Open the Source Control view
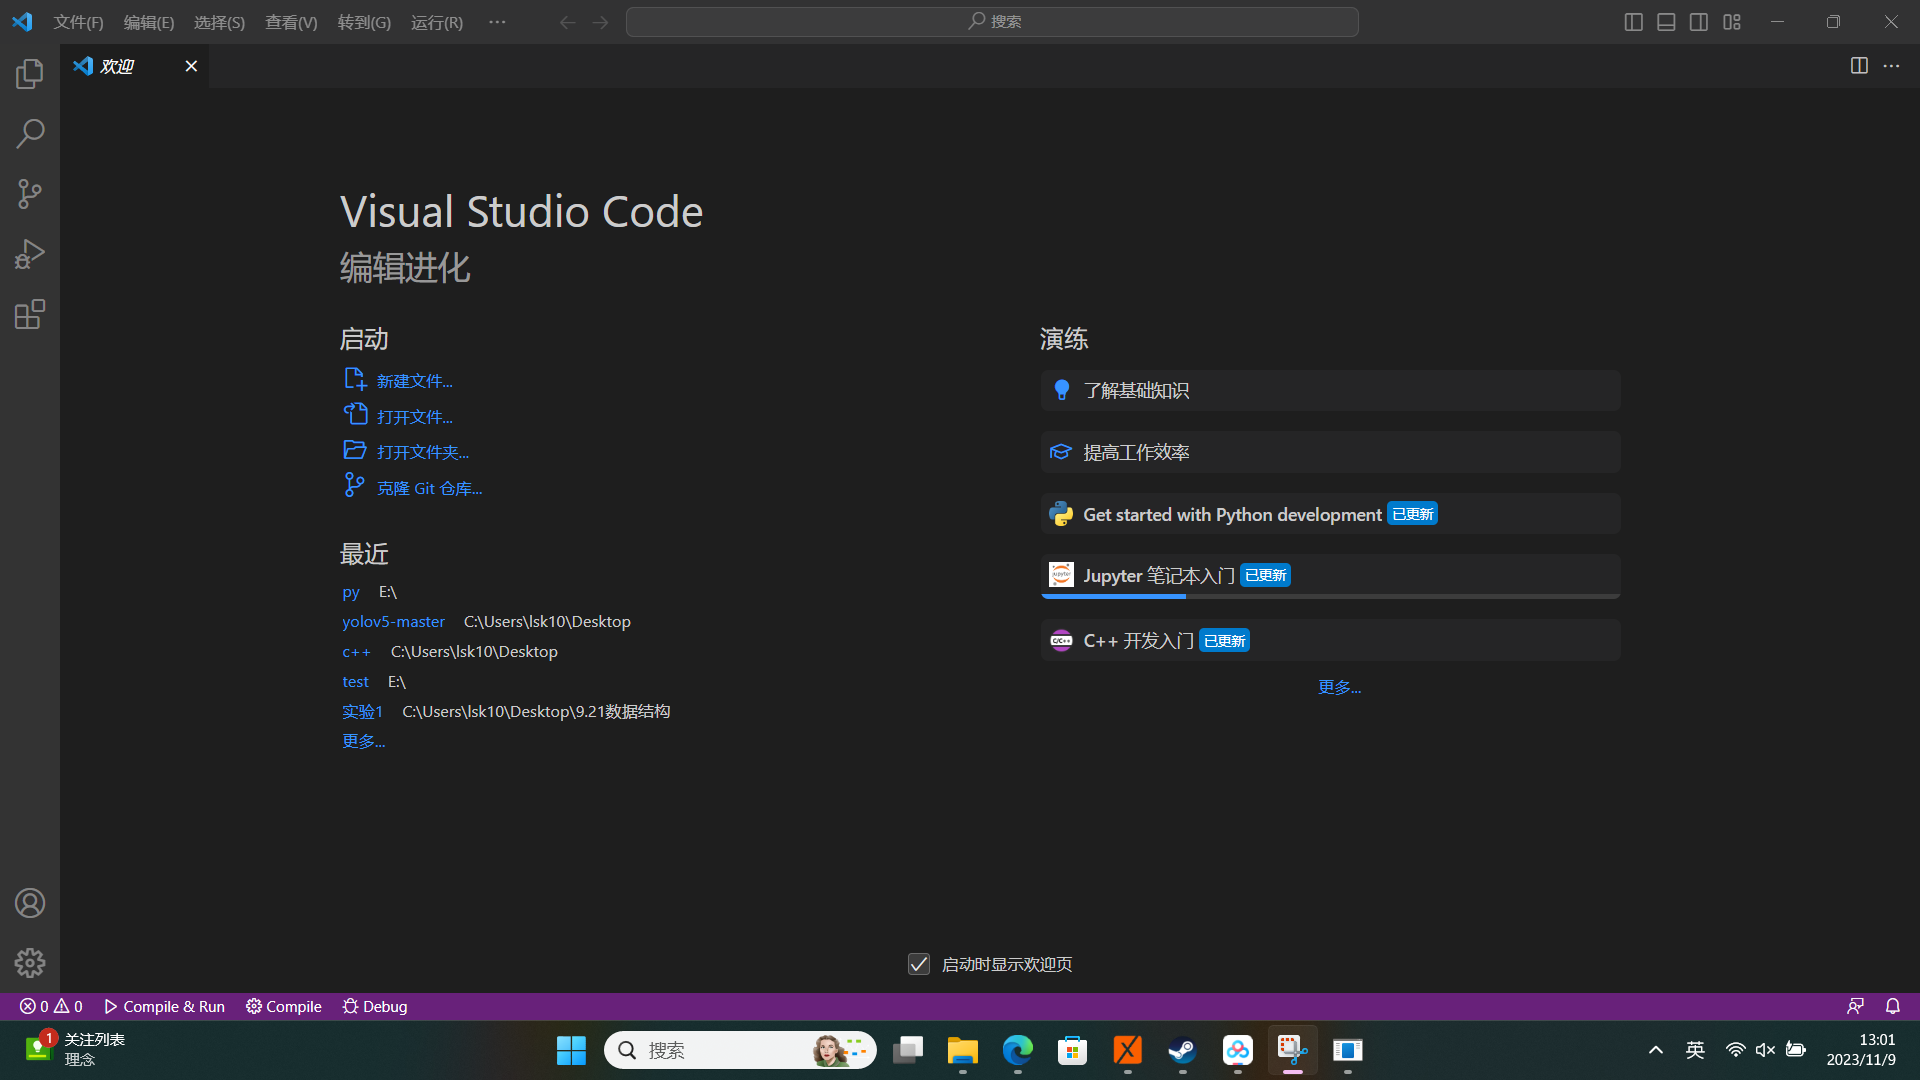1920x1080 pixels. click(30, 194)
